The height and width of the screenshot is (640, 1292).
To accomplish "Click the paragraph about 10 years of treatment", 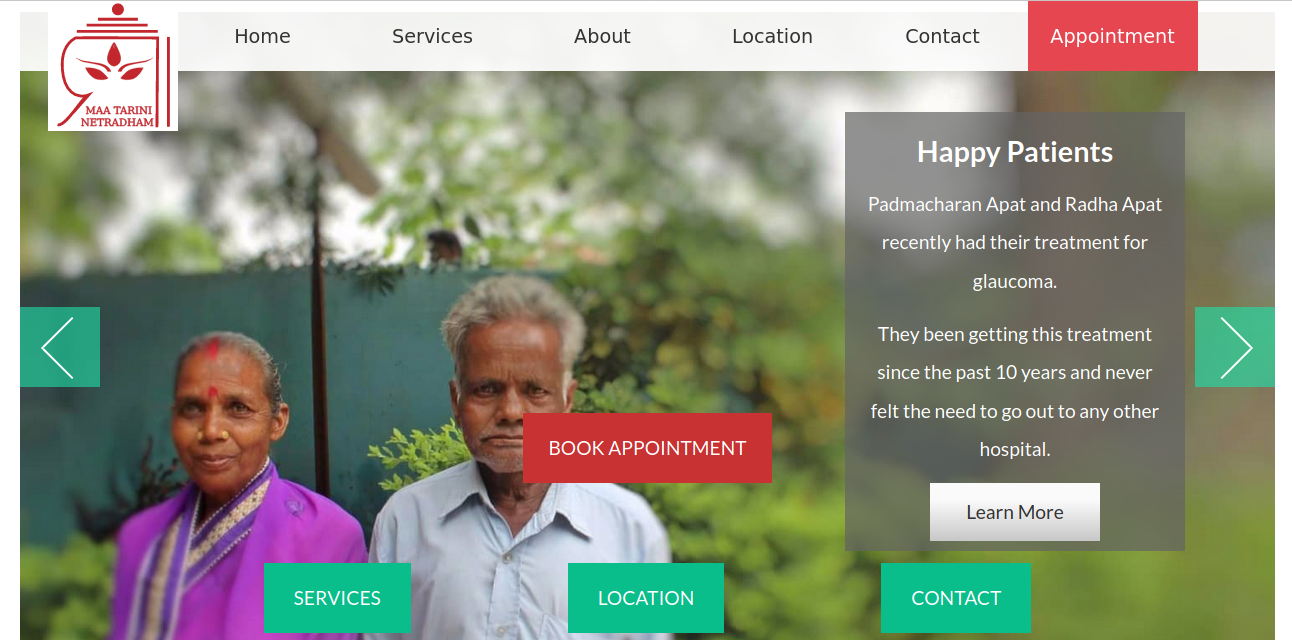I will (1015, 392).
